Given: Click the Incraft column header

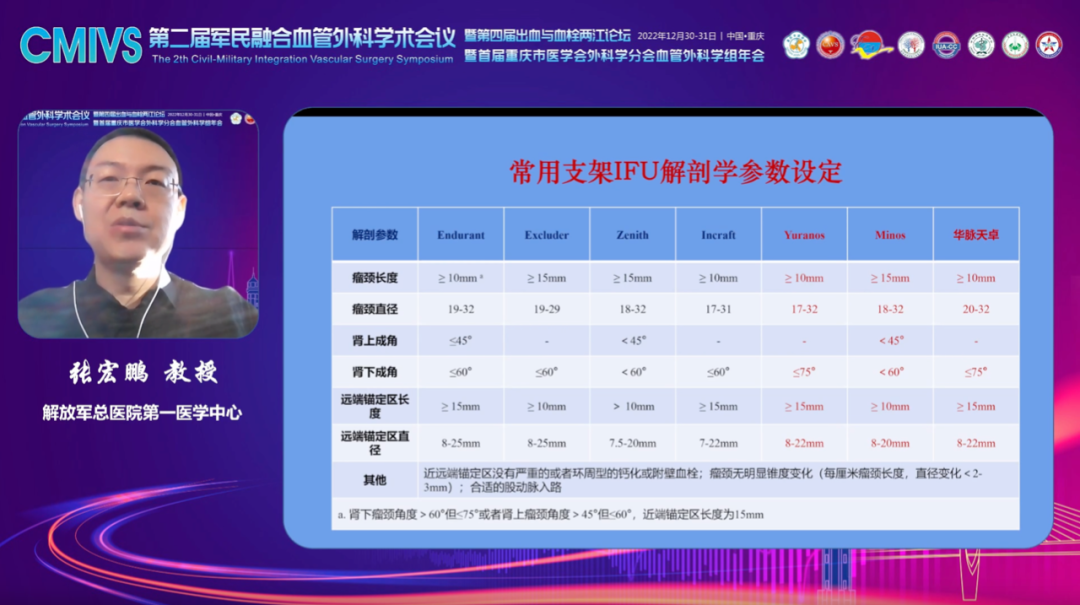Looking at the screenshot, I should click(718, 234).
